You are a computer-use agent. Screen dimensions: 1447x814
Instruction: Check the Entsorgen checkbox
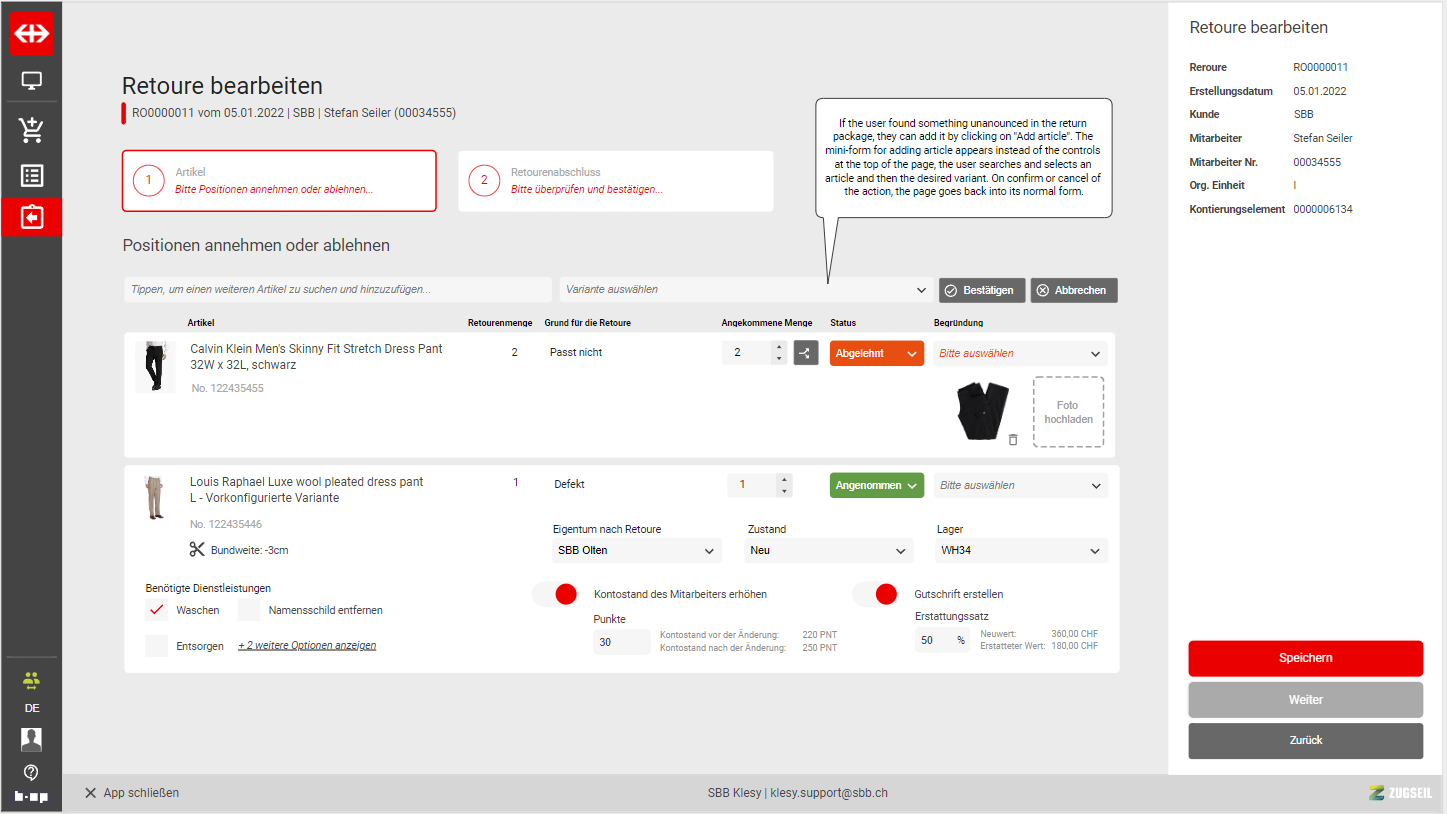point(156,646)
